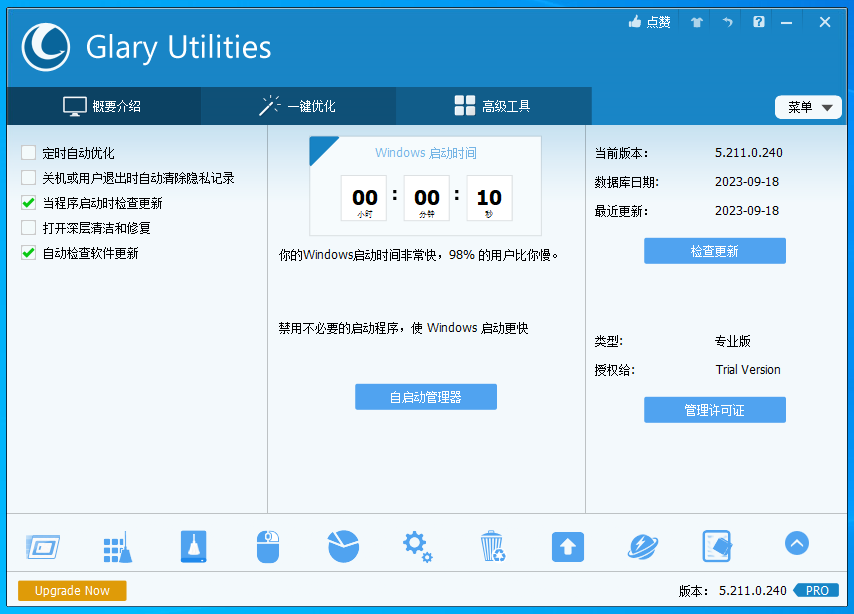Open the first screen-shaped tool icon in bottom toolbar

coord(42,546)
